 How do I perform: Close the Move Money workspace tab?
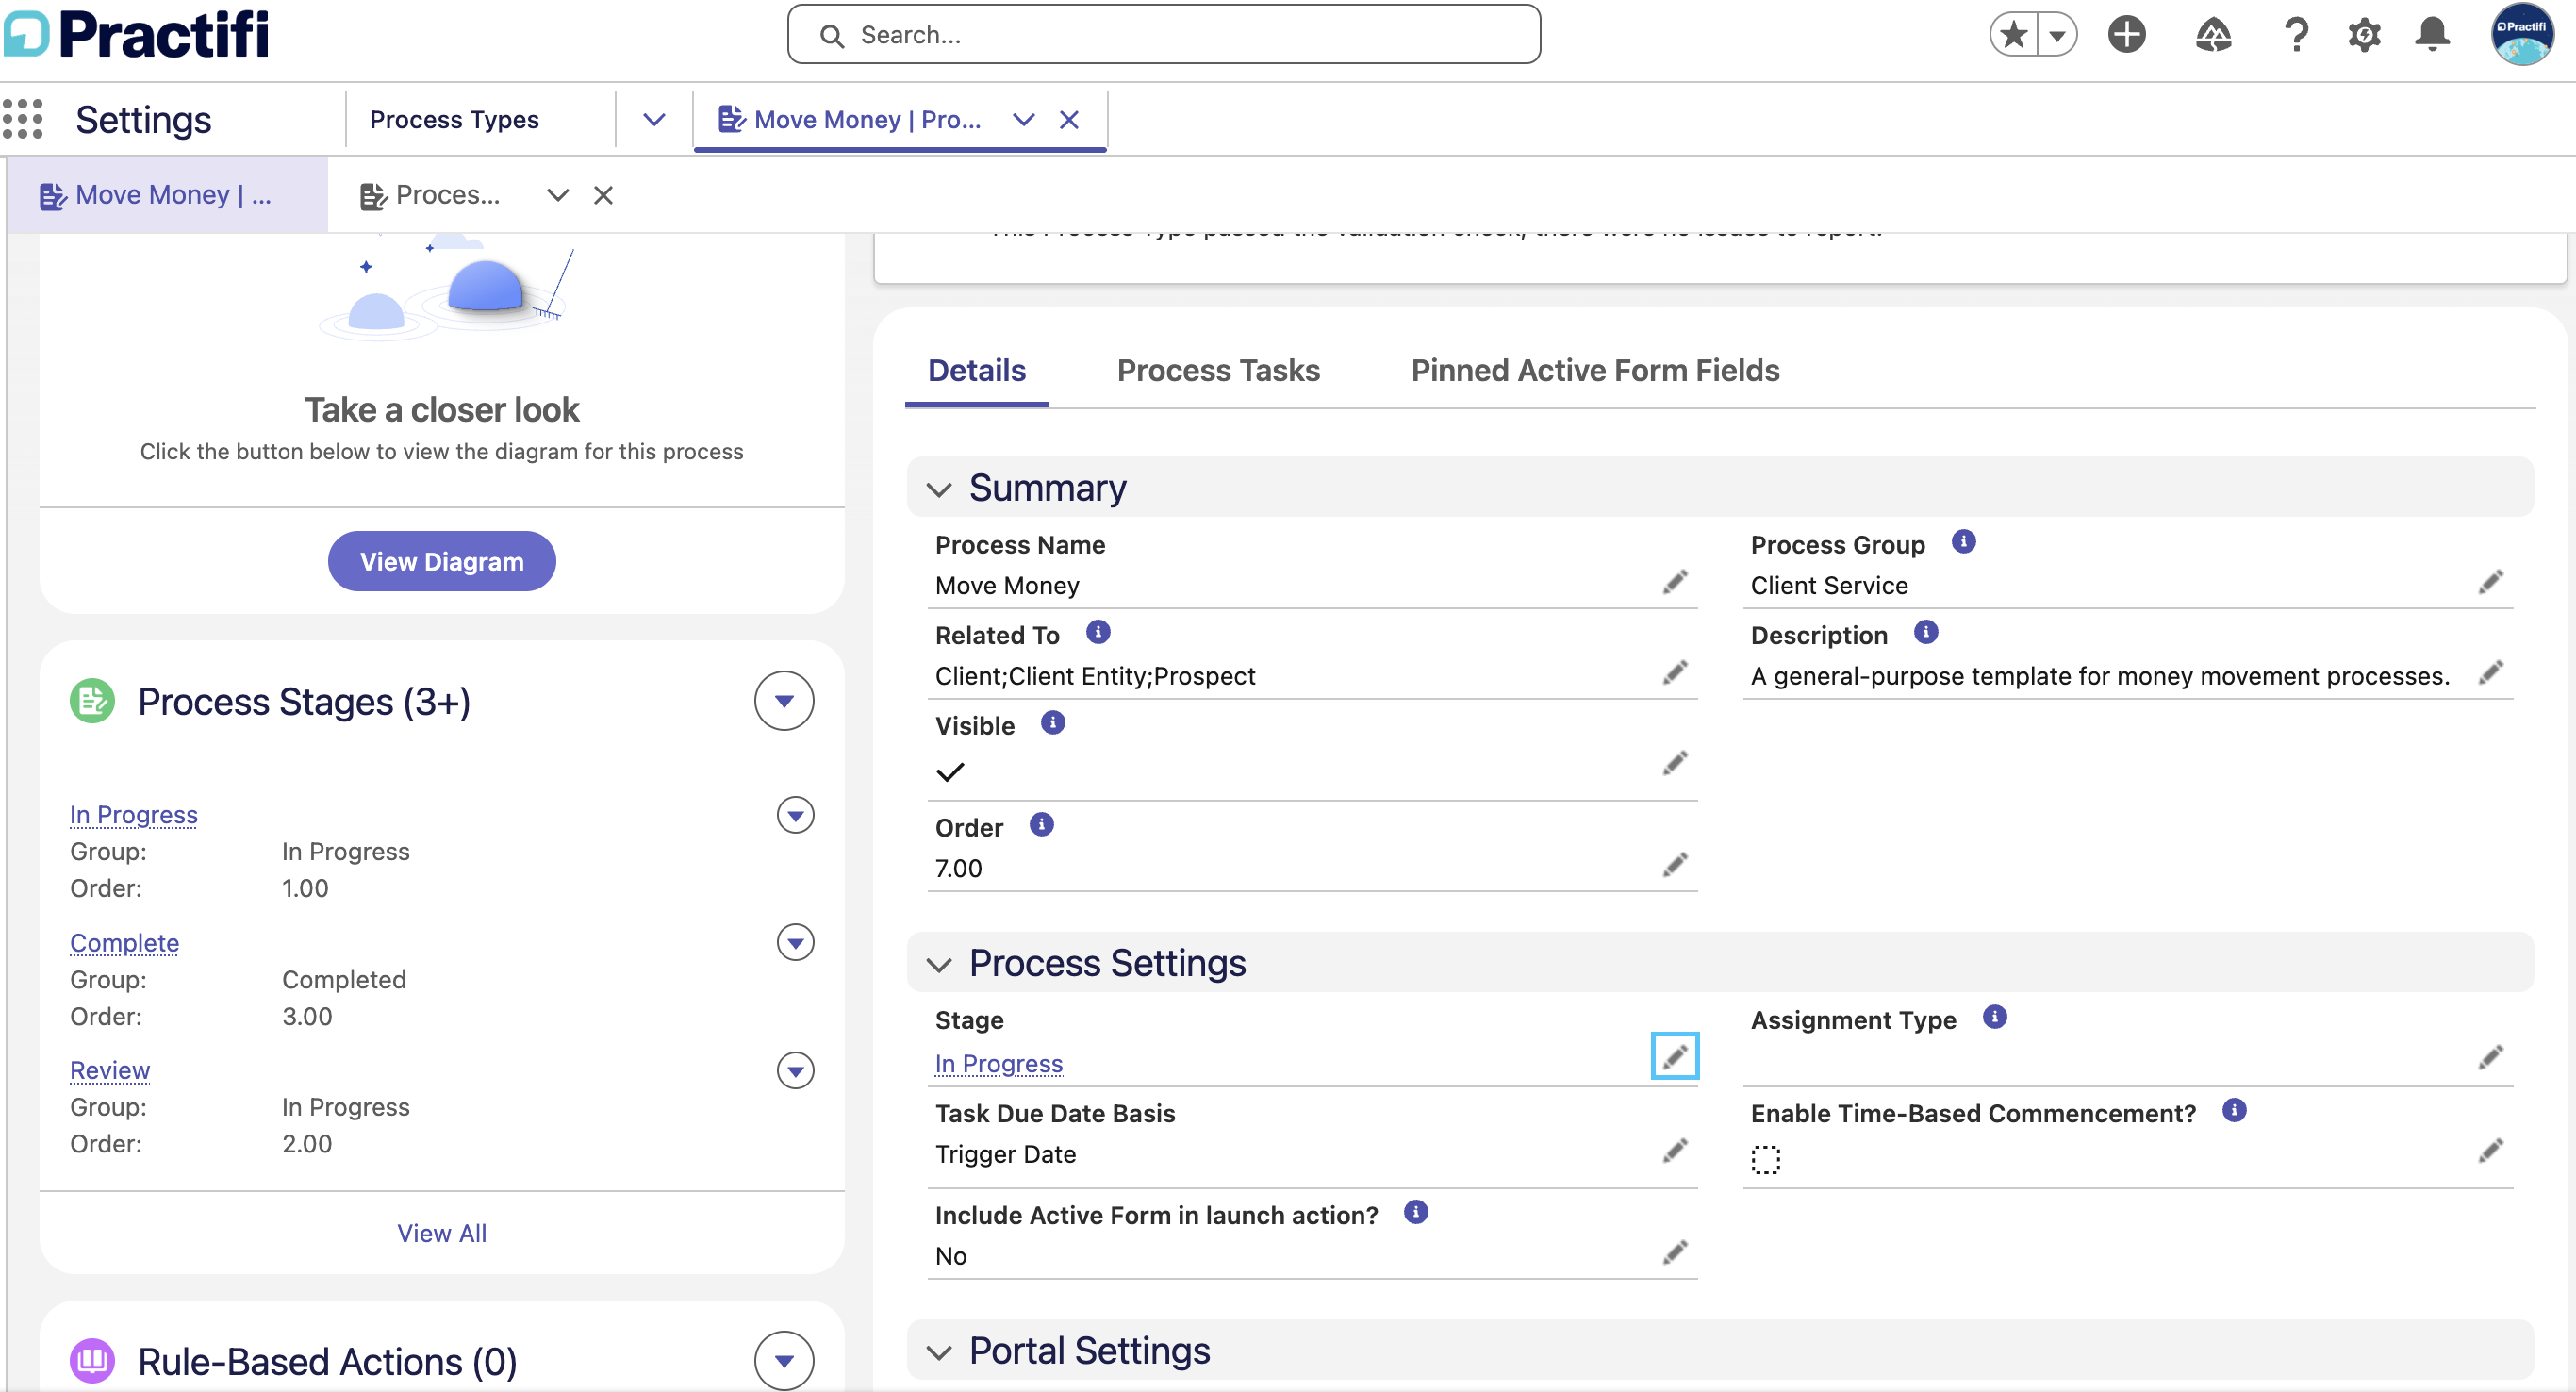pos(1069,120)
